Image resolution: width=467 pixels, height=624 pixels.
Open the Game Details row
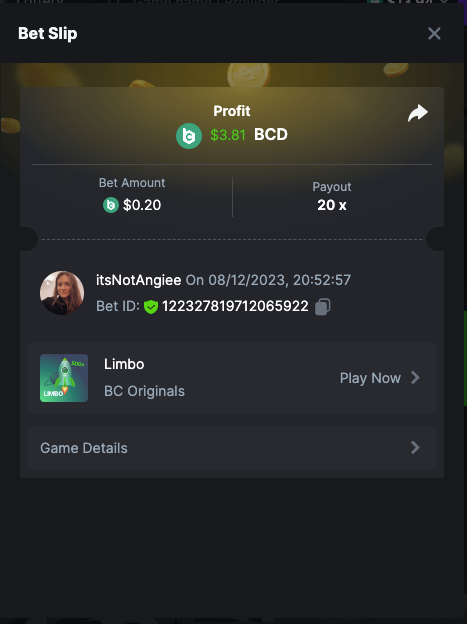click(232, 448)
